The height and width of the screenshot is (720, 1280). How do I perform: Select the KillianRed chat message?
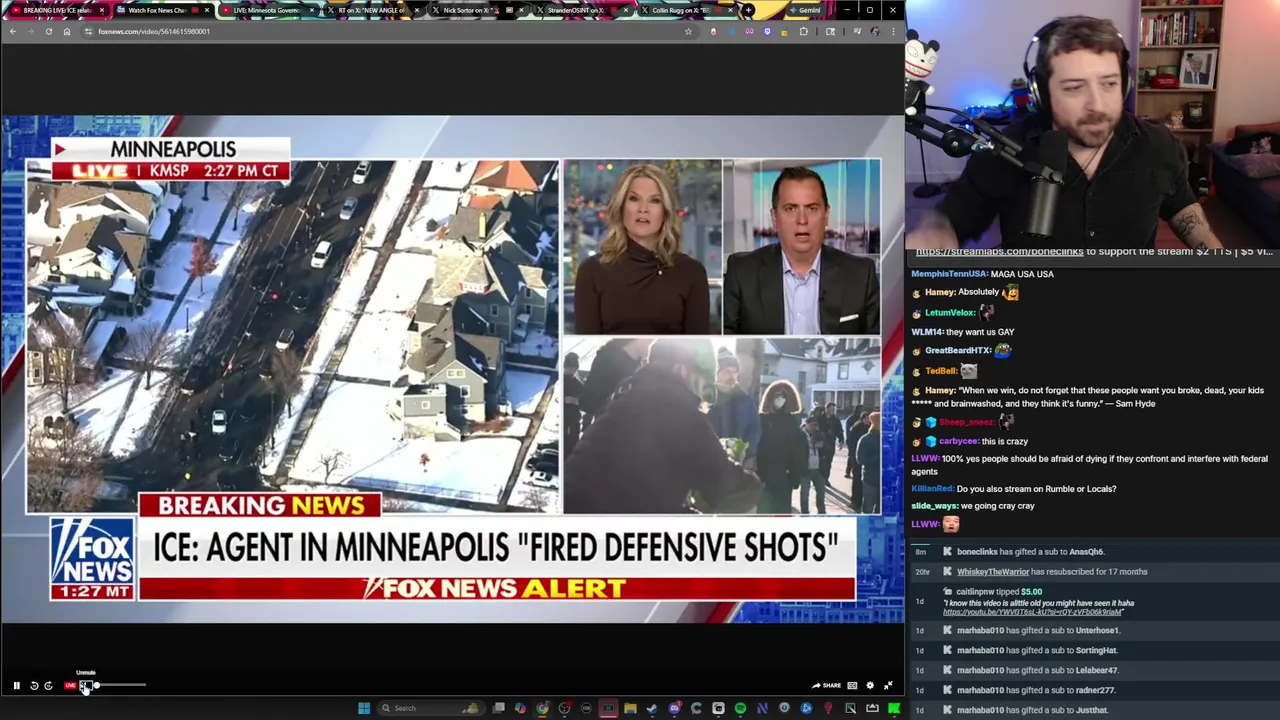1013,489
